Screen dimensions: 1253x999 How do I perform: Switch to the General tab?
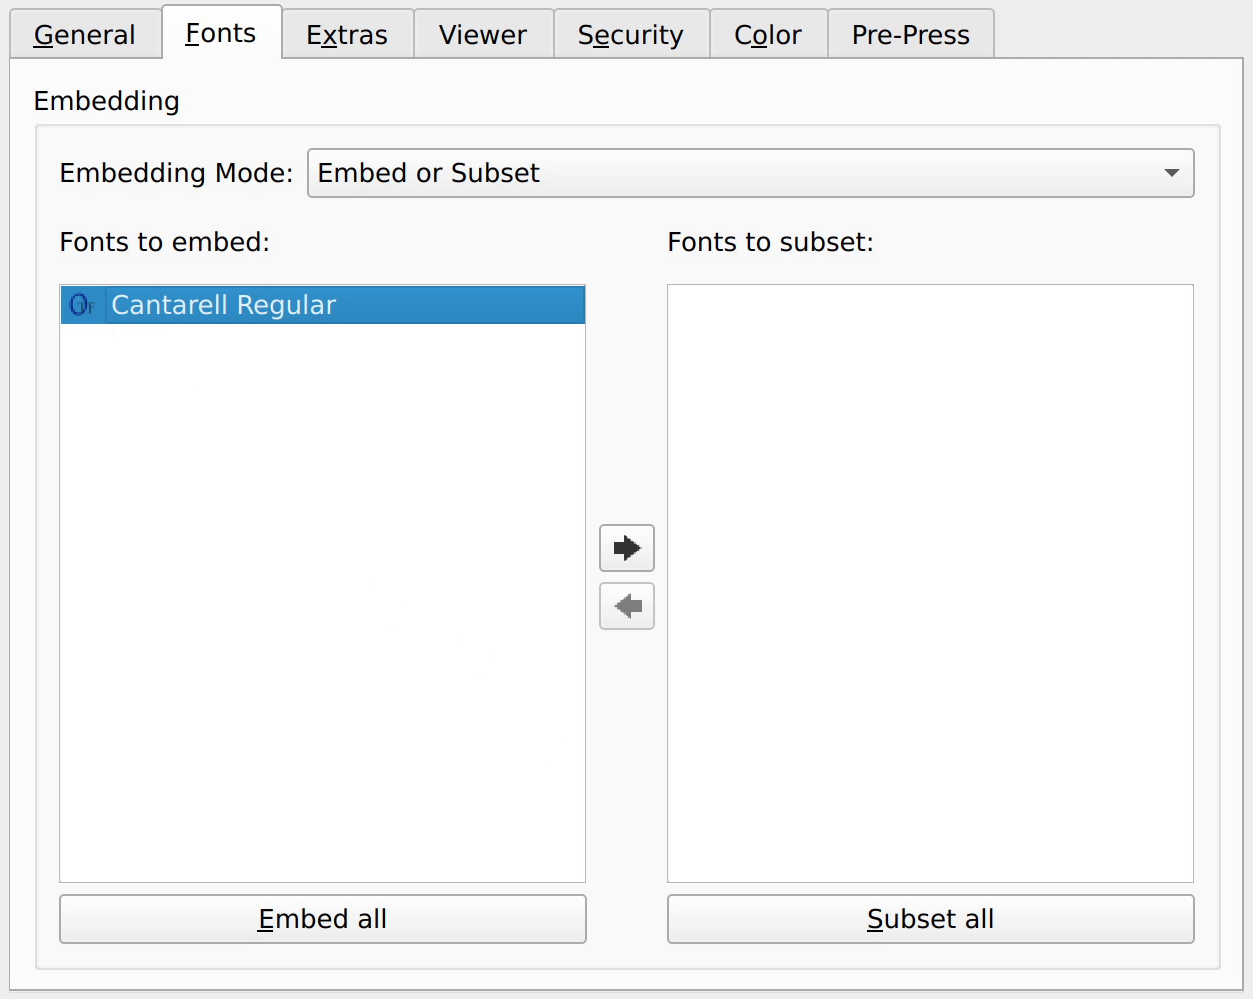click(85, 34)
